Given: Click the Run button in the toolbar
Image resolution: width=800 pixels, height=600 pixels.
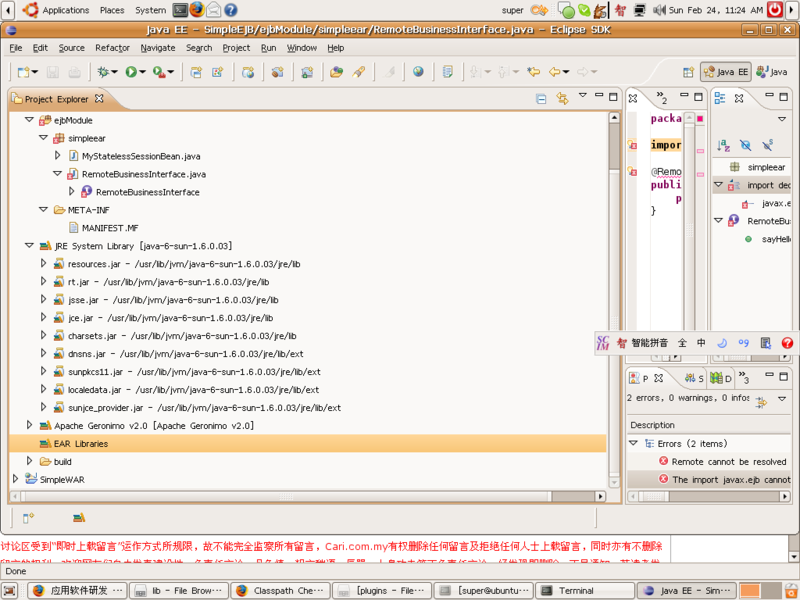Looking at the screenshot, I should (x=131, y=72).
